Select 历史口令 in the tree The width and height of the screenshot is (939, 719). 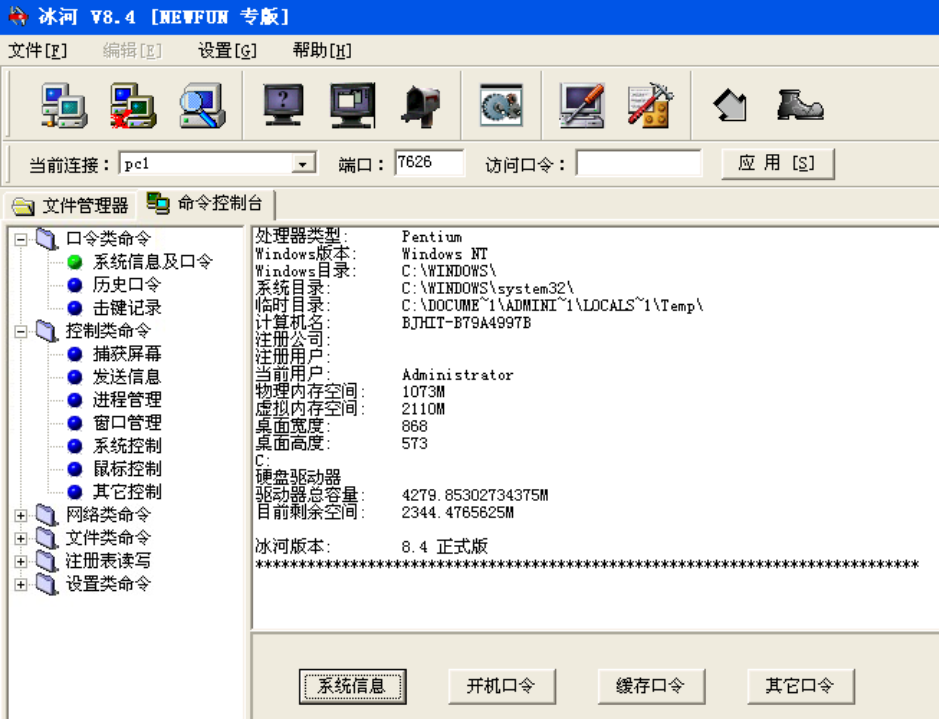click(127, 284)
